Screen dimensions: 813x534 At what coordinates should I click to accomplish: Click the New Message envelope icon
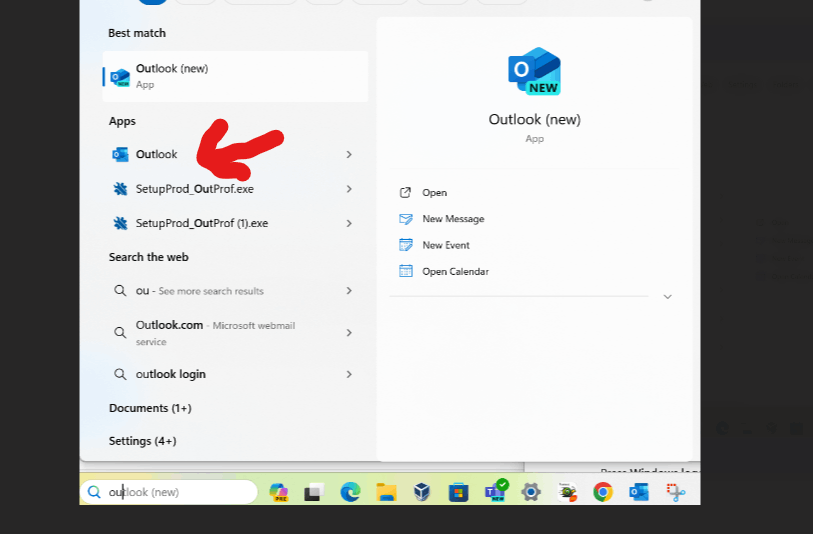(x=405, y=219)
